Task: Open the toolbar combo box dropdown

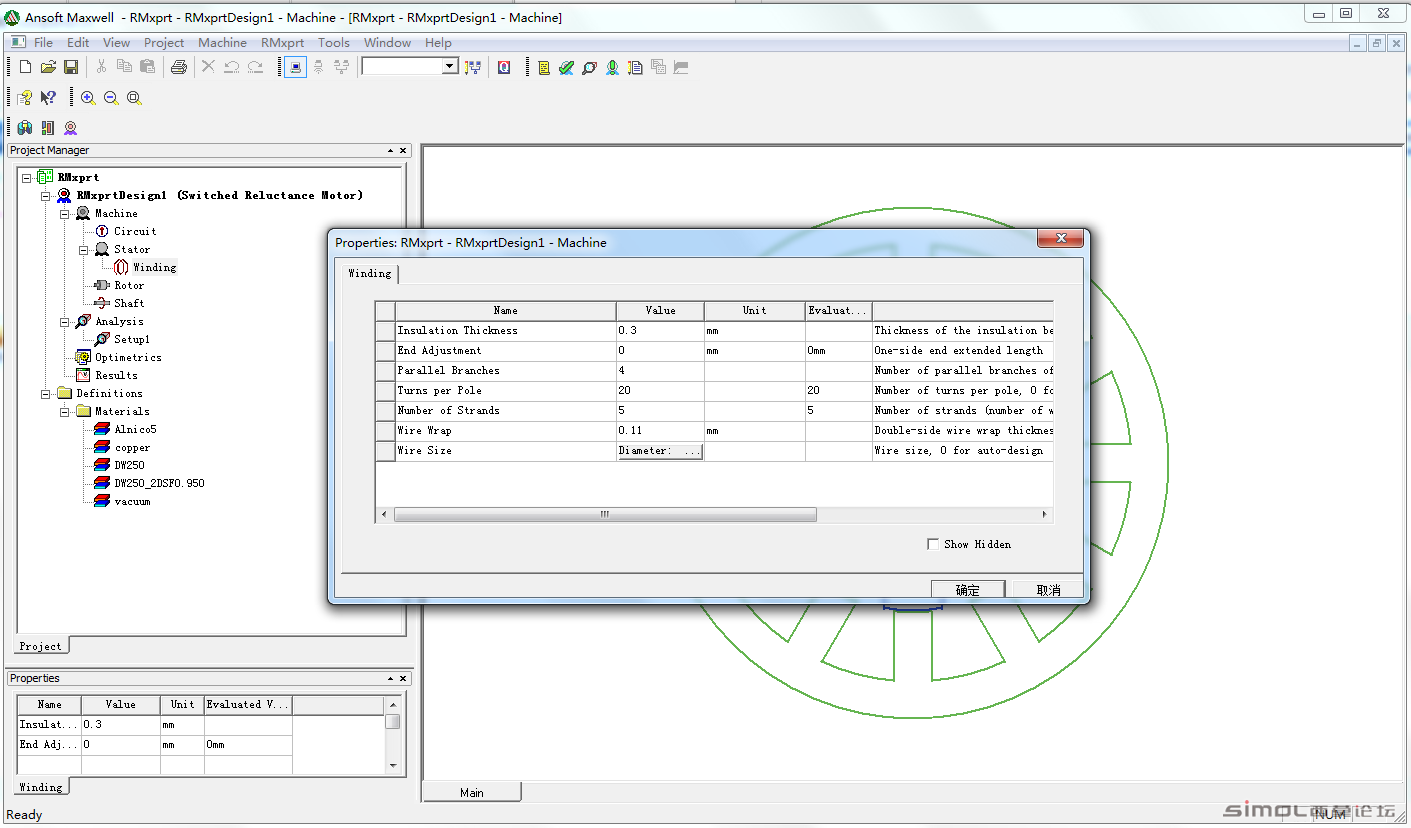Action: click(449, 66)
